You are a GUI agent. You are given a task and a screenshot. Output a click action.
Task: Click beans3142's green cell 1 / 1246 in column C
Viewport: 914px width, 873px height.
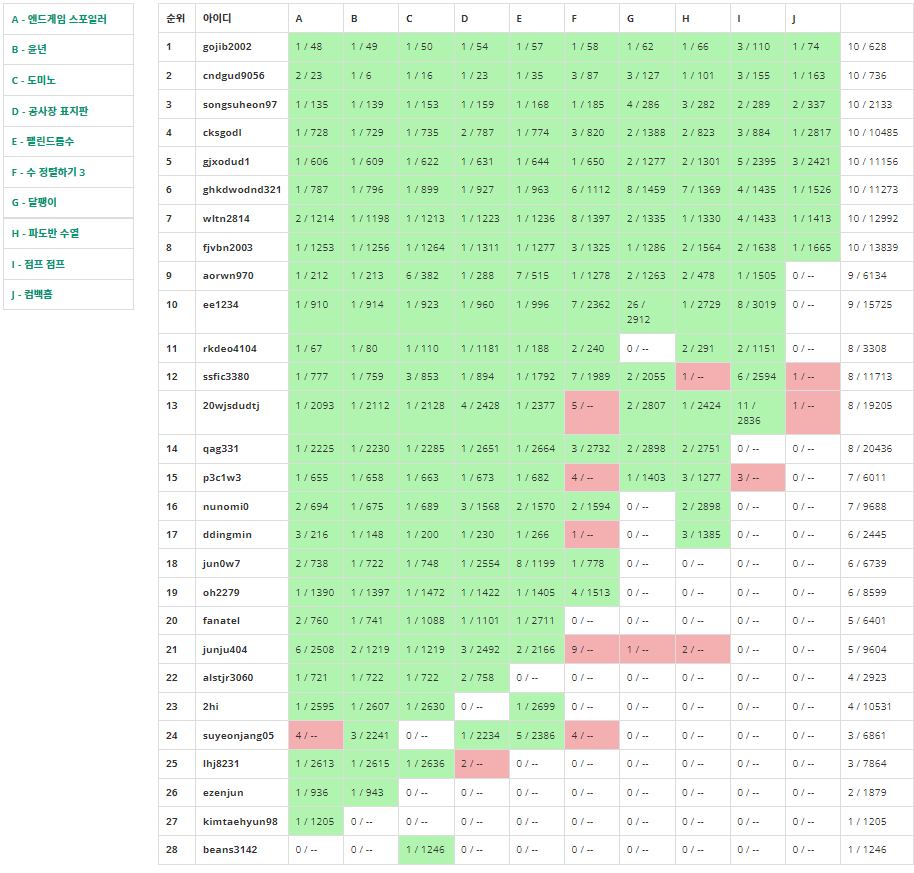[426, 850]
